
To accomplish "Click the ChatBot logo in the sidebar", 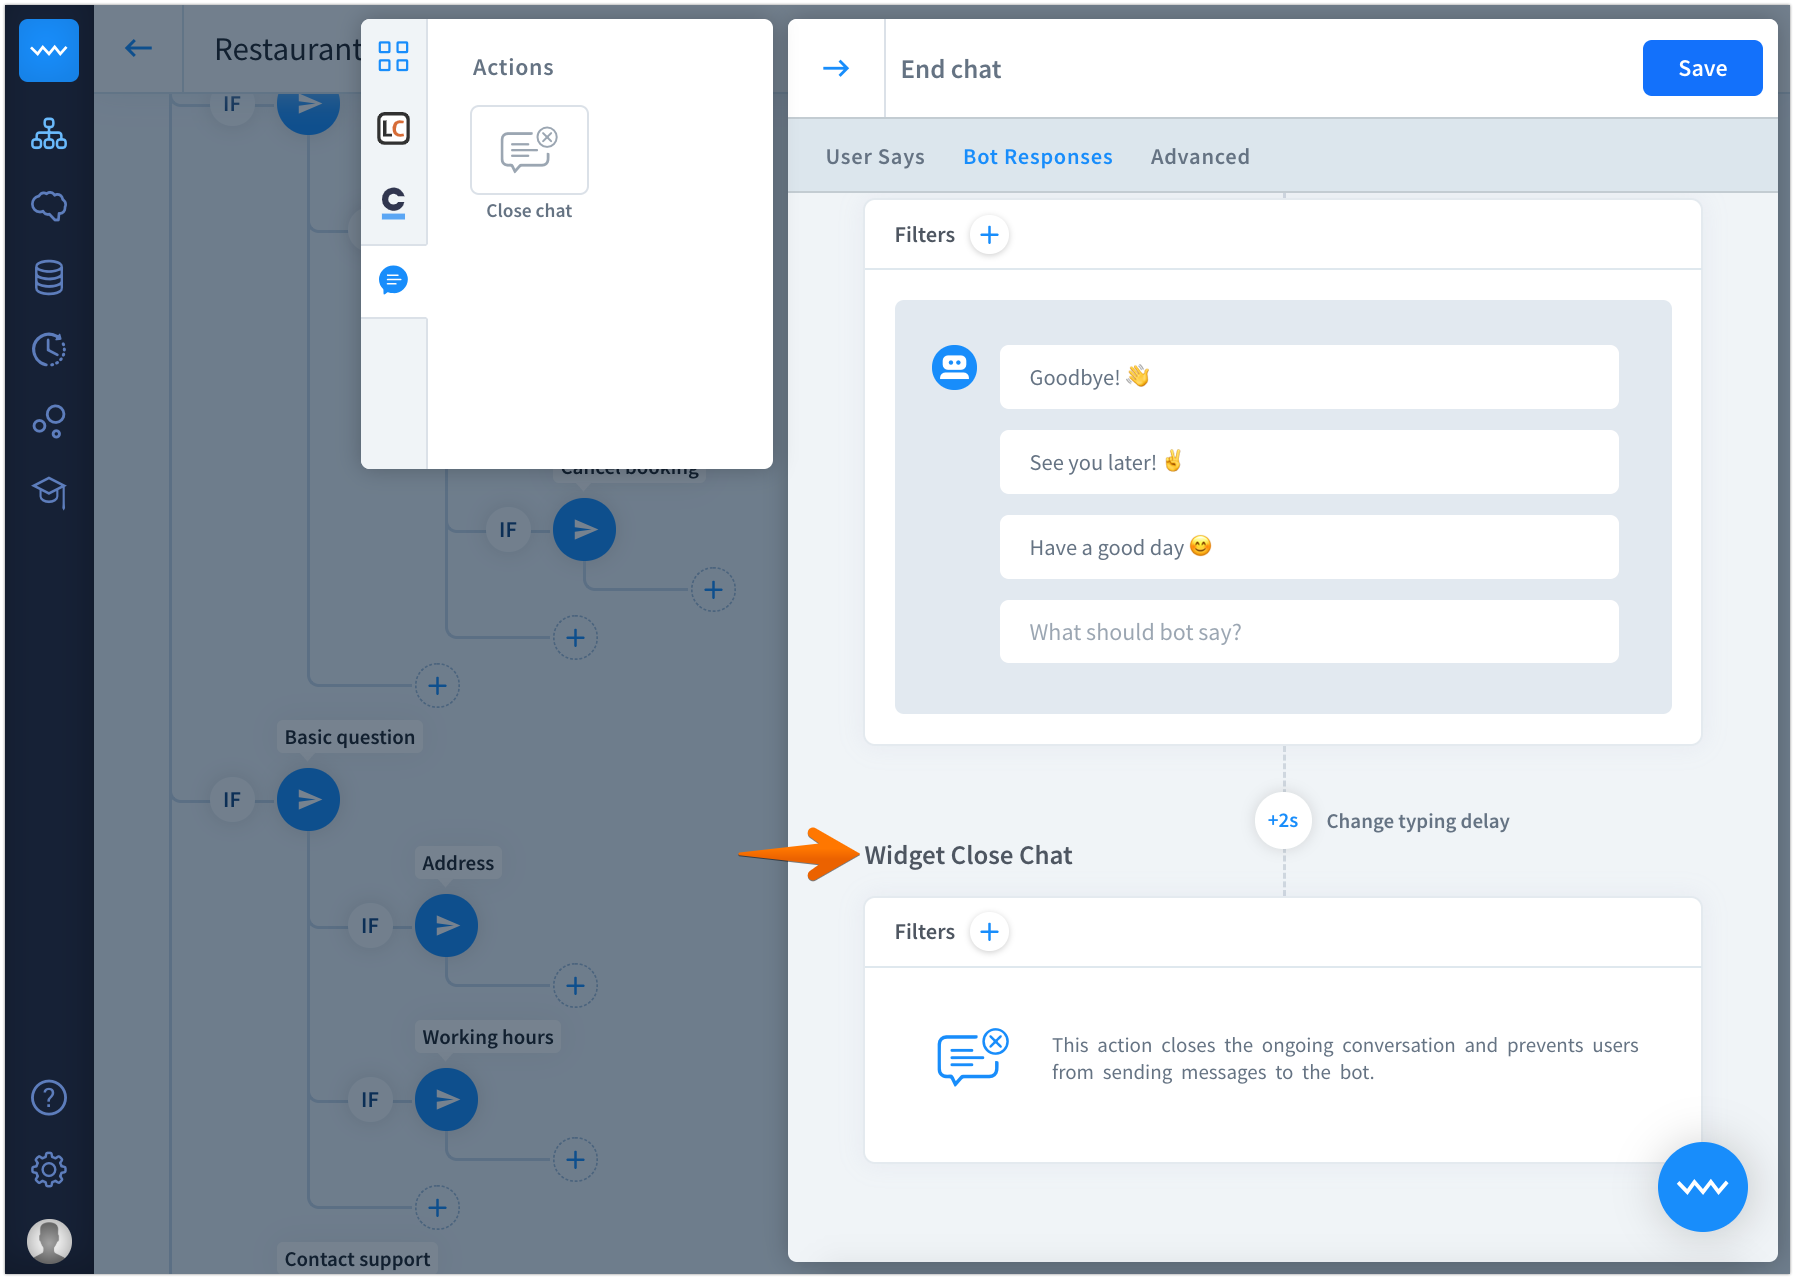I will pos(49,50).
